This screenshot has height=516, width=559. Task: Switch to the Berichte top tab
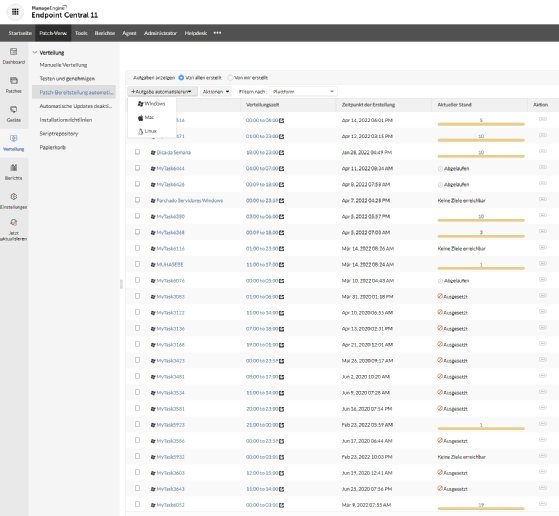[x=104, y=33]
